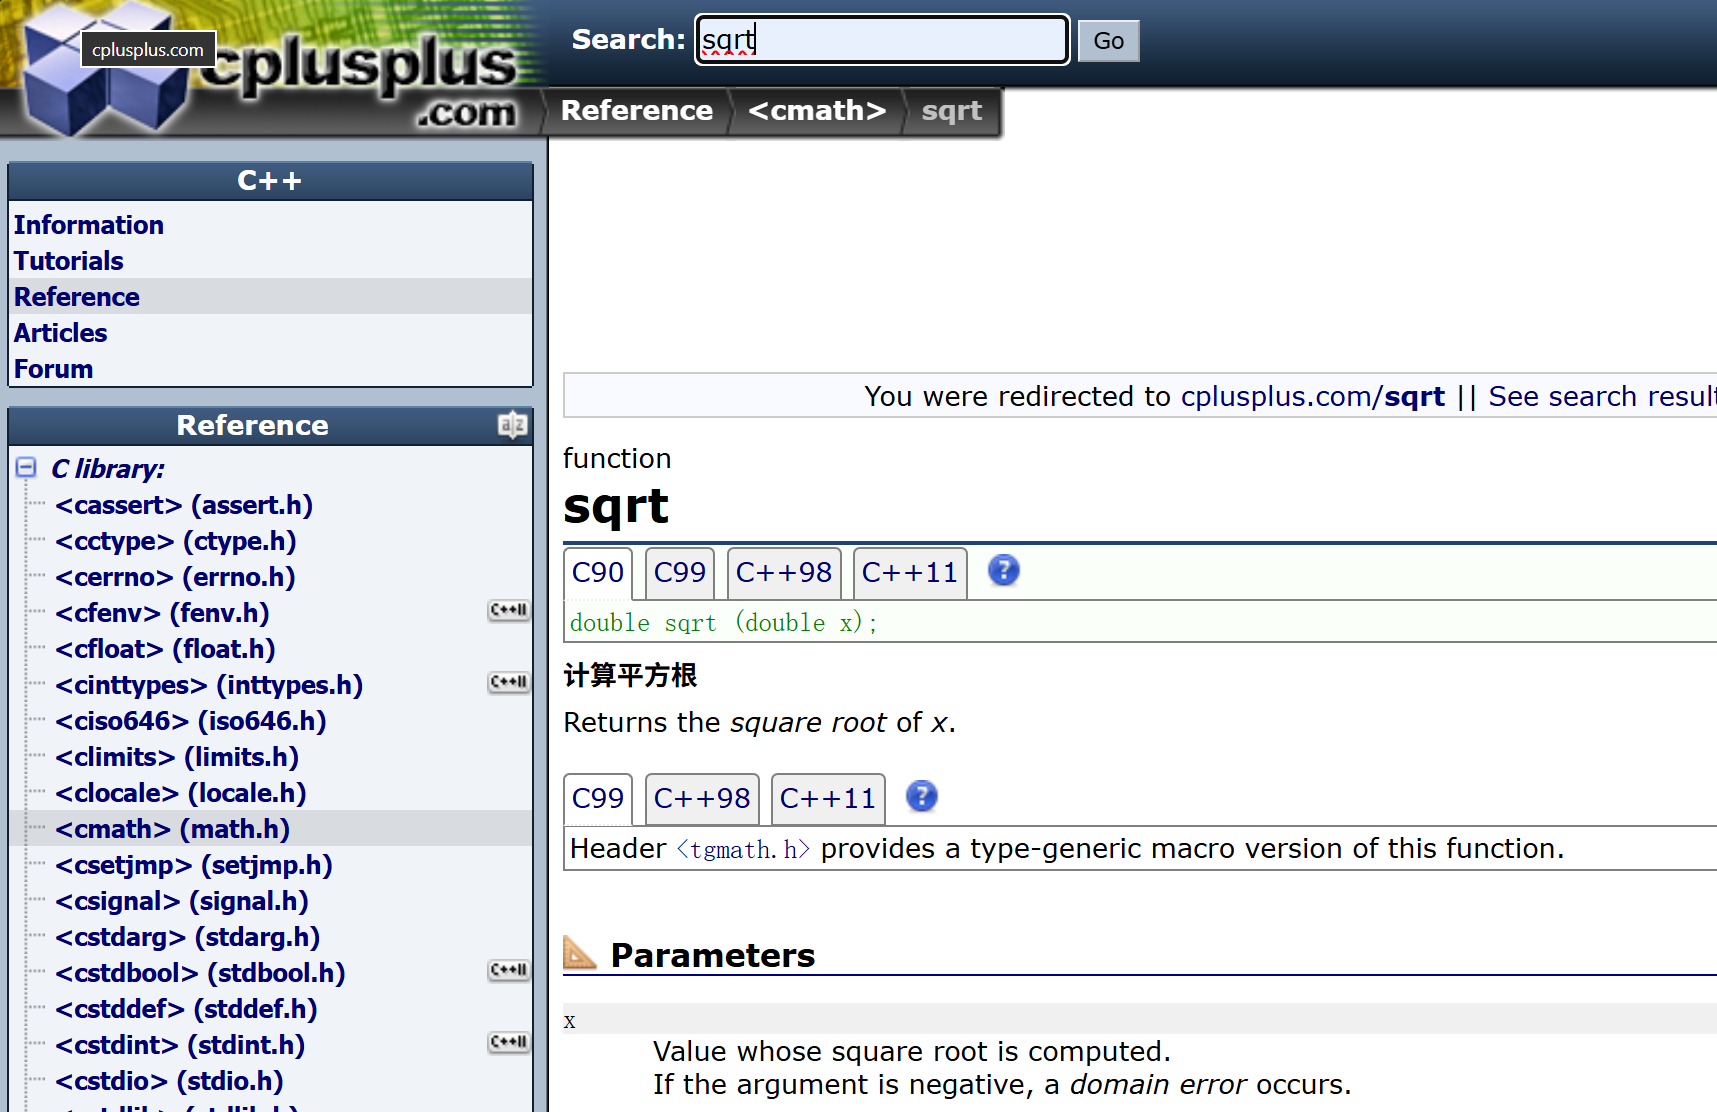
Task: Click the parameter name x
Action: point(570,1021)
